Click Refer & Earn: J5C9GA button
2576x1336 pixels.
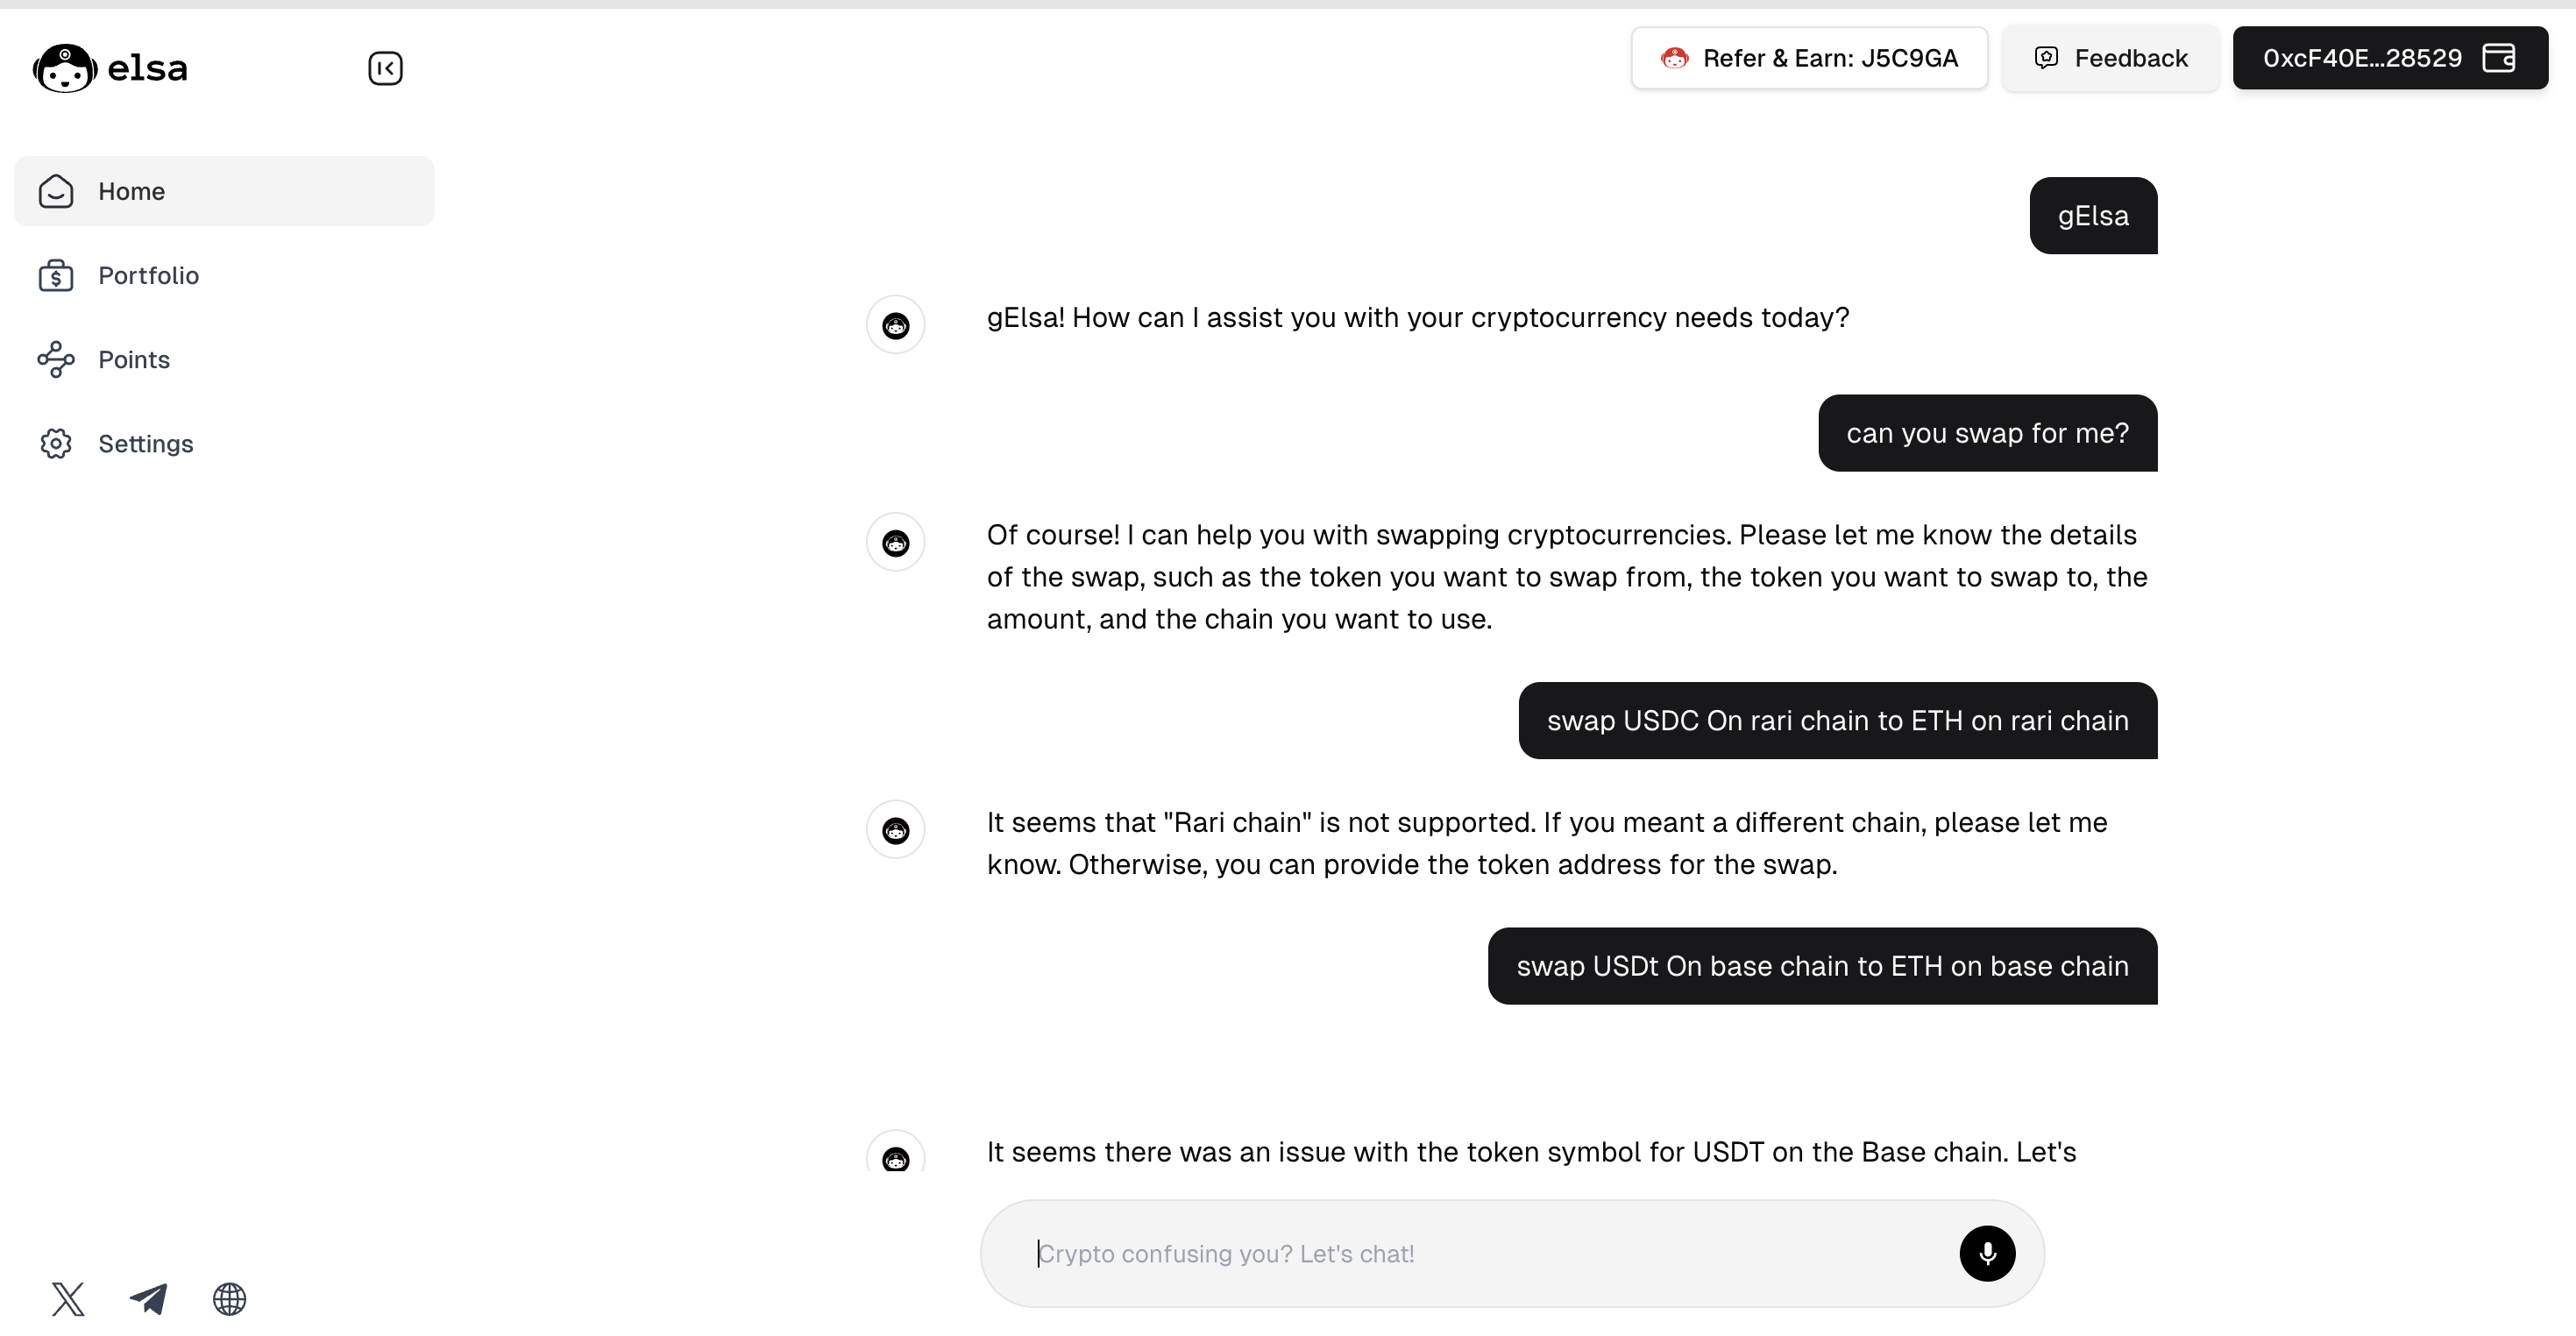point(1809,58)
